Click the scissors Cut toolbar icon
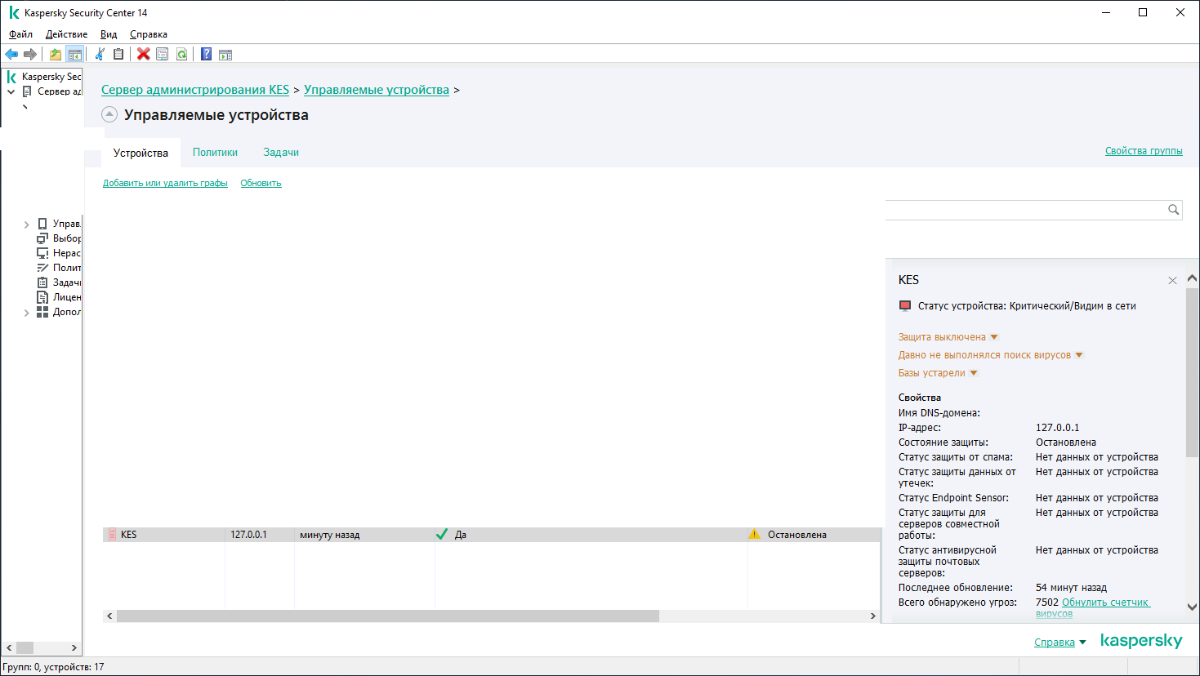Screen dimensions: 1200x676 pyautogui.click(x=100, y=54)
